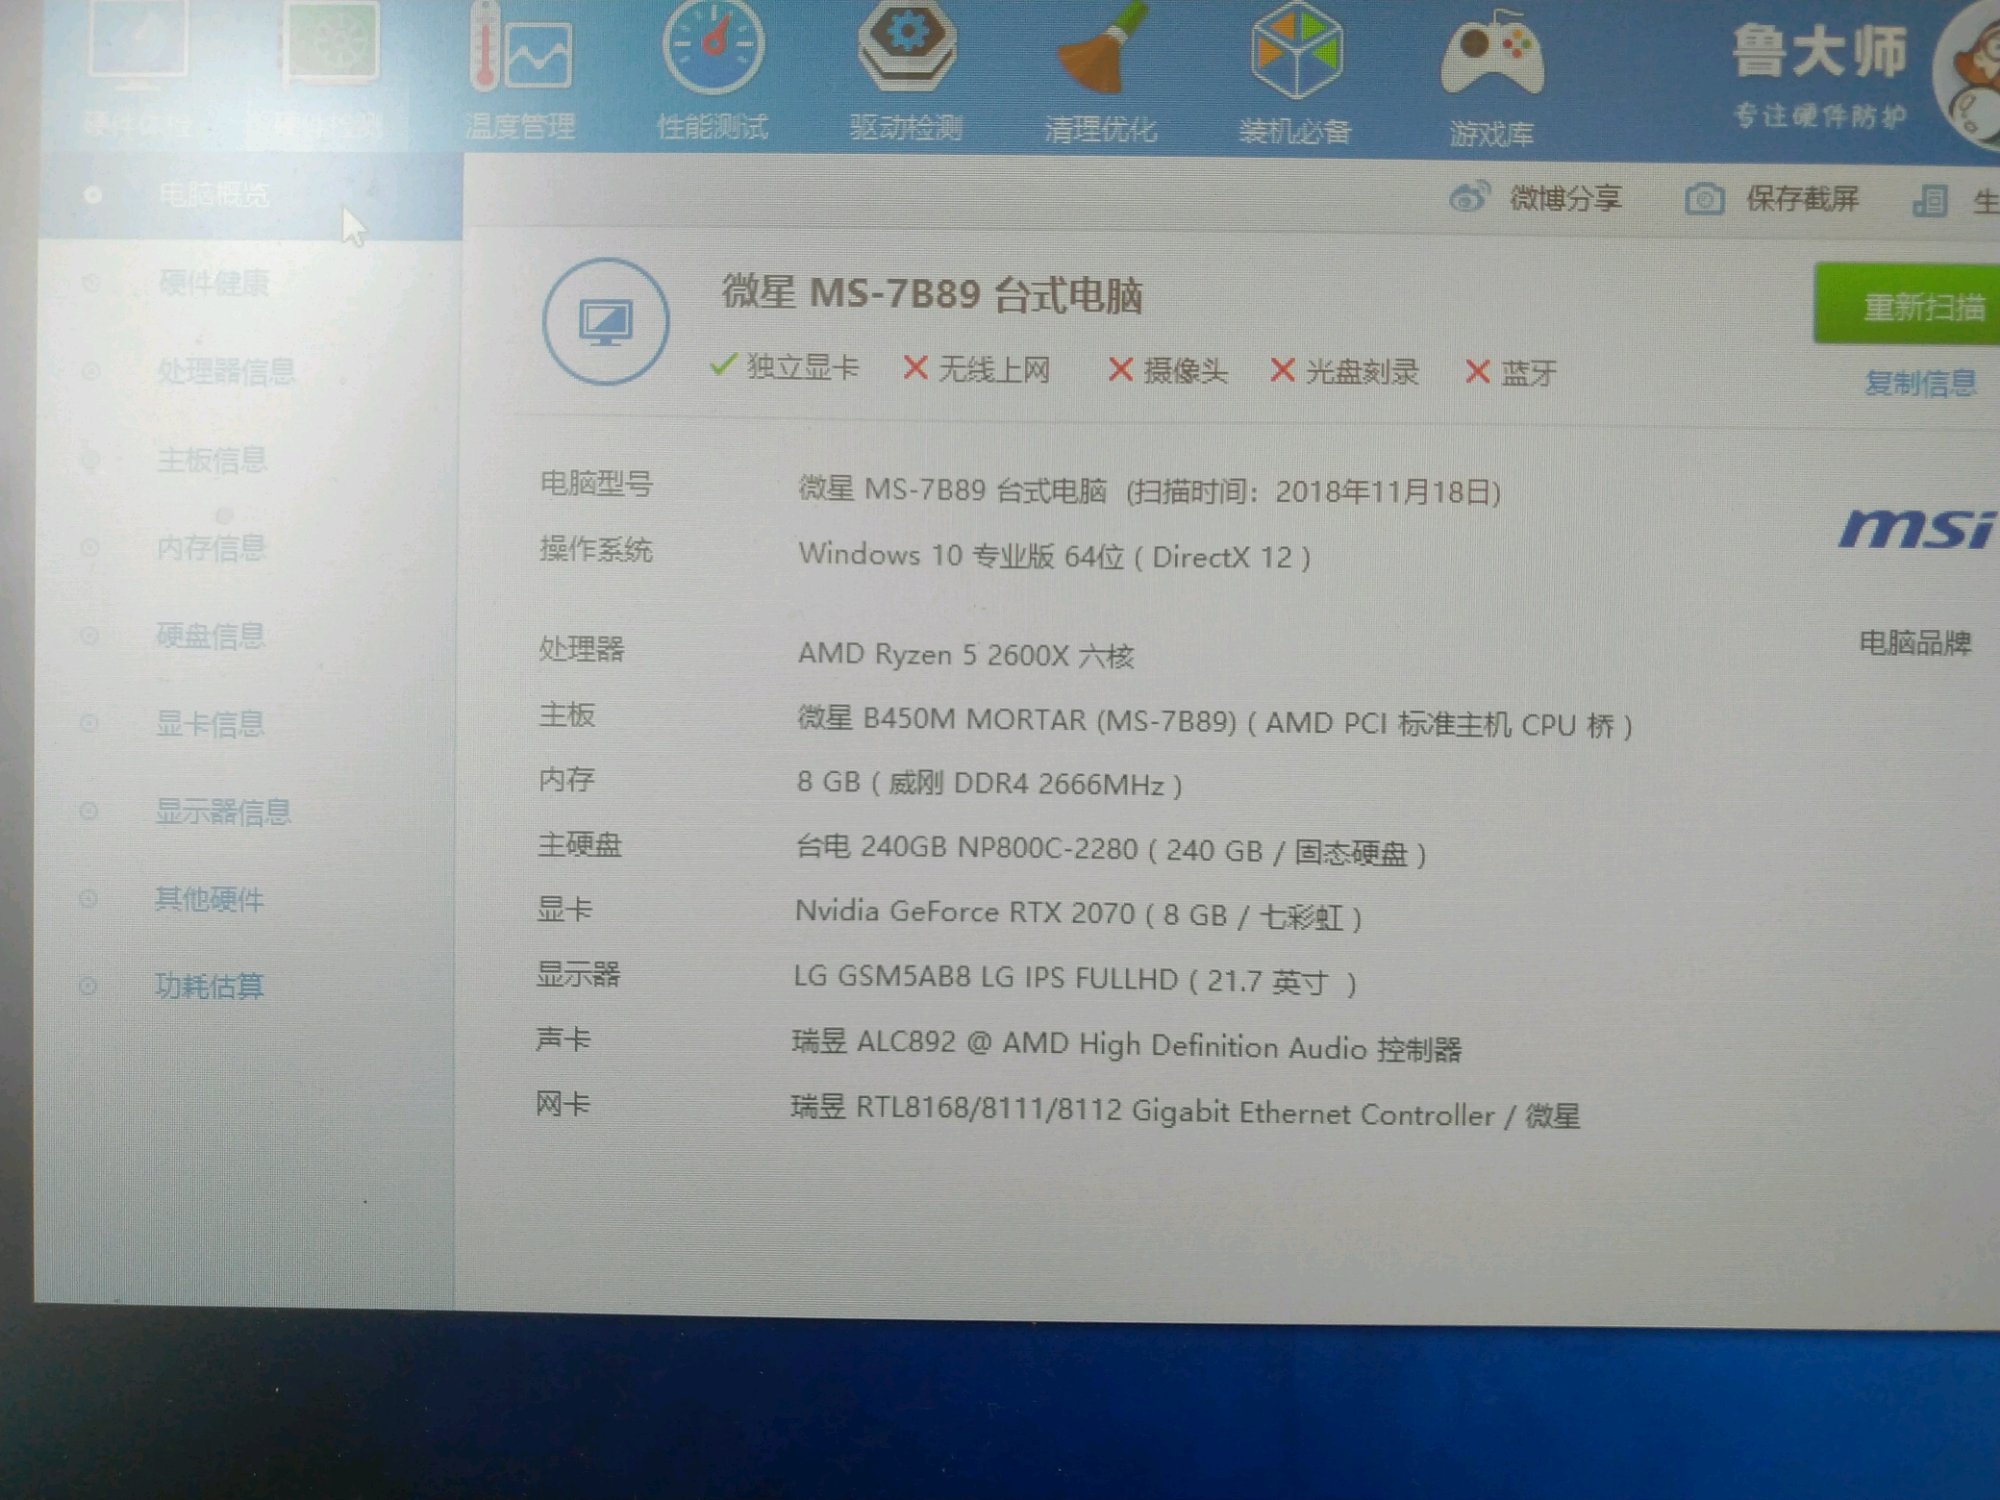The height and width of the screenshot is (1500, 2000).
Task: Show 显示器信息 in the sidebar
Action: pyautogui.click(x=223, y=811)
